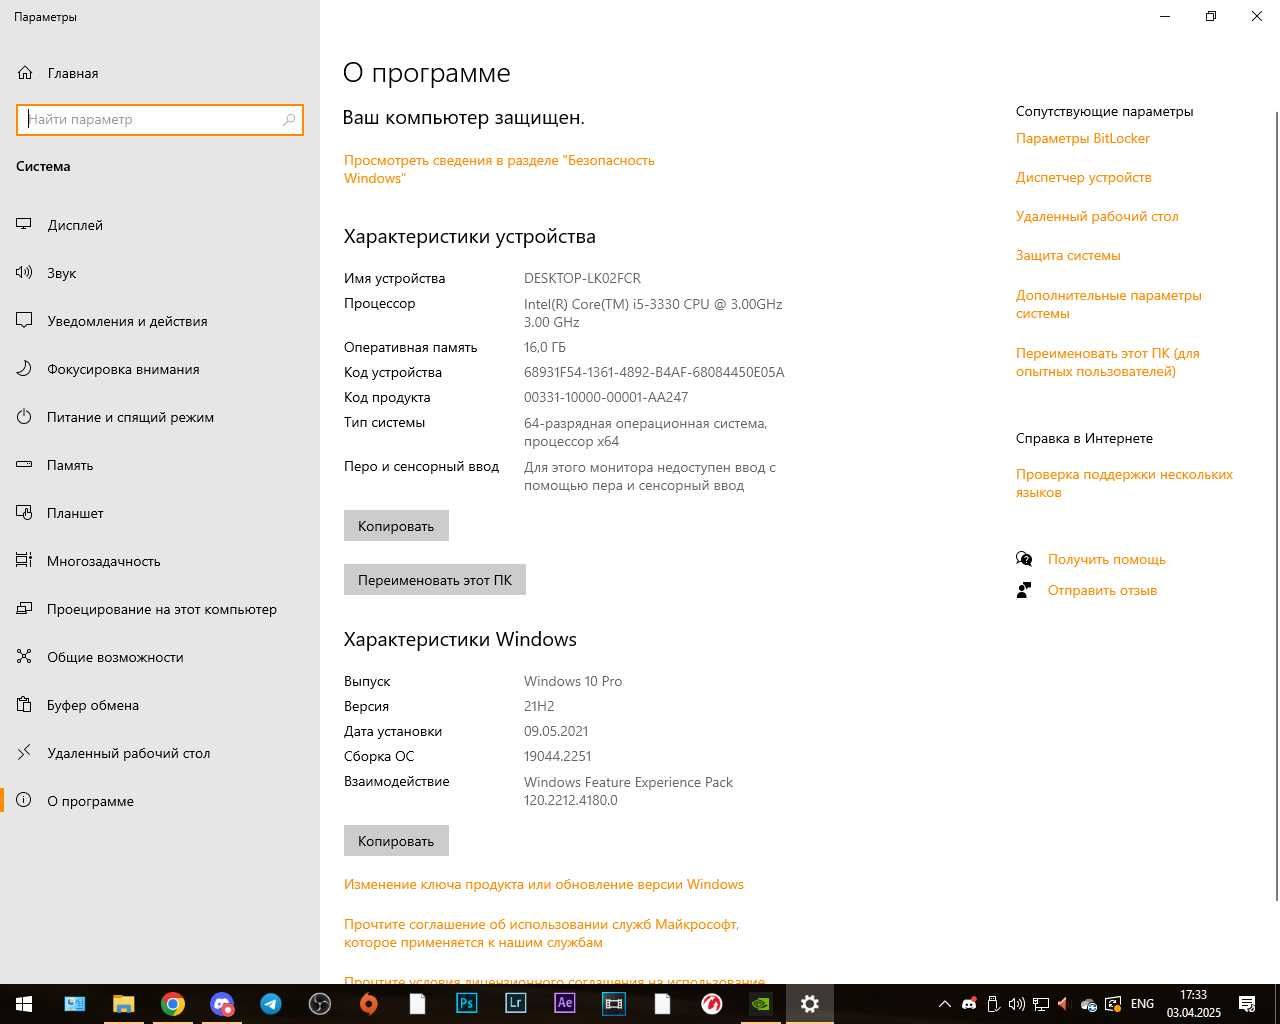This screenshot has height=1024, width=1280.
Task: Click edition value Windows 10 Pro
Action: pos(573,681)
